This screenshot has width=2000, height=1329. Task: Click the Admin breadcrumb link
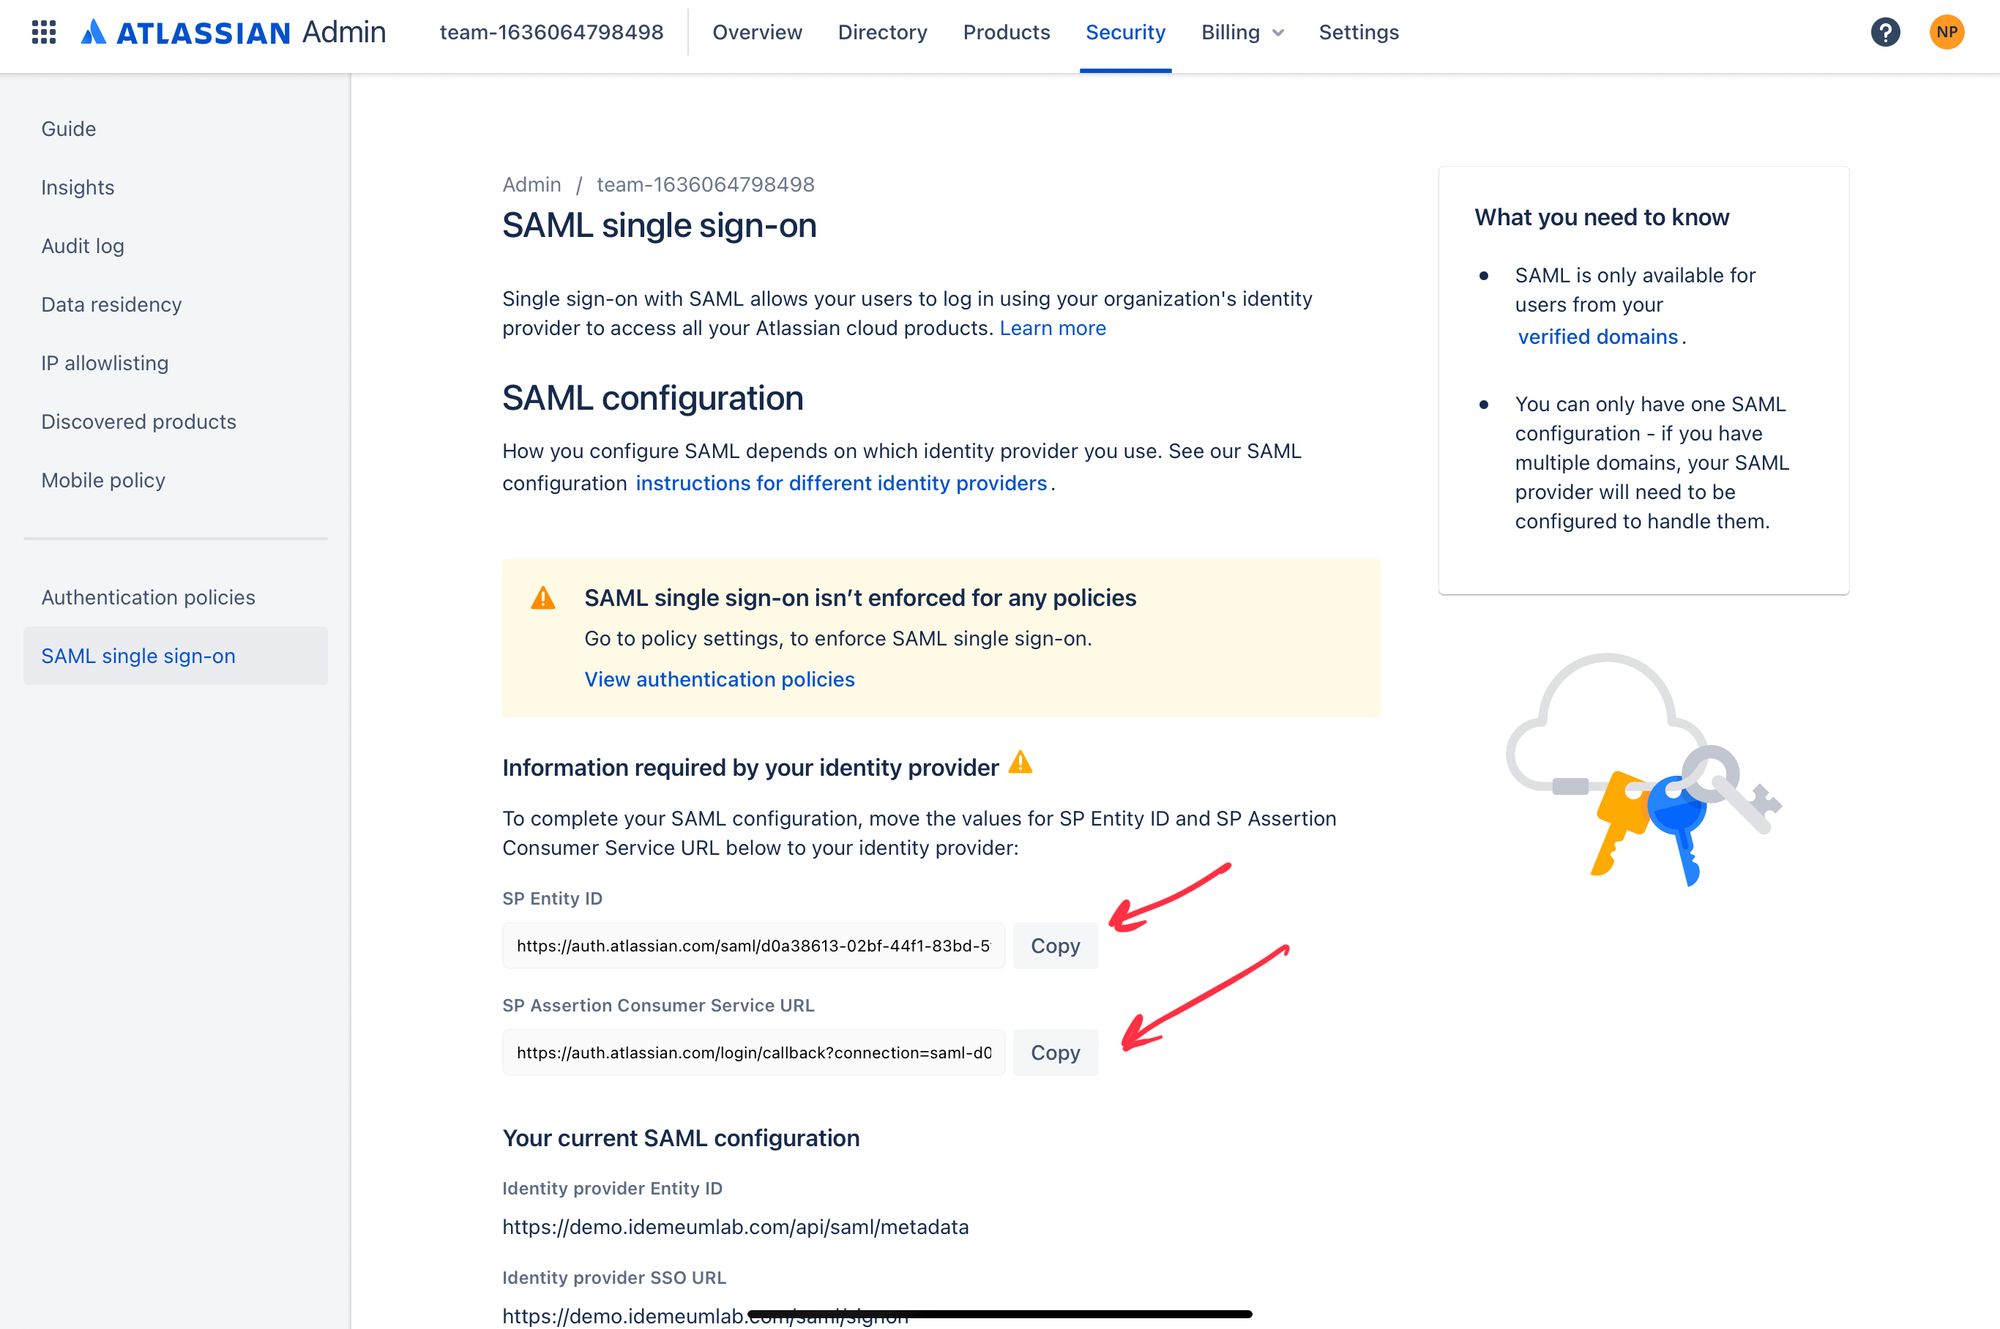[531, 184]
